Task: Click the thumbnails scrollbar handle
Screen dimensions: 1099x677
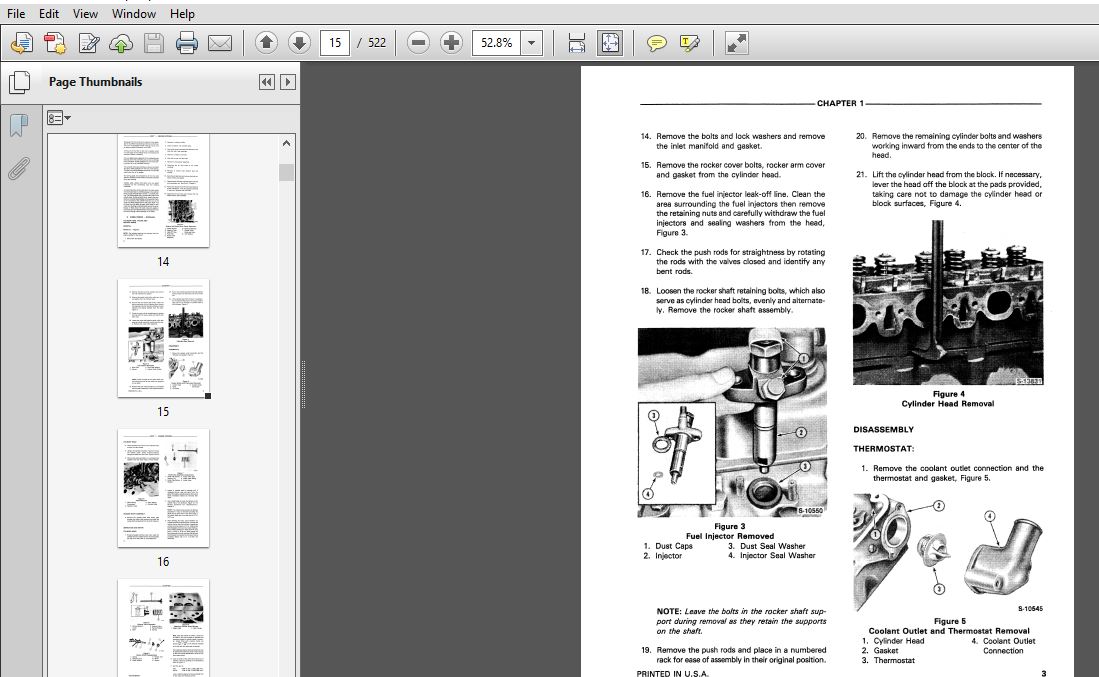Action: [x=286, y=172]
